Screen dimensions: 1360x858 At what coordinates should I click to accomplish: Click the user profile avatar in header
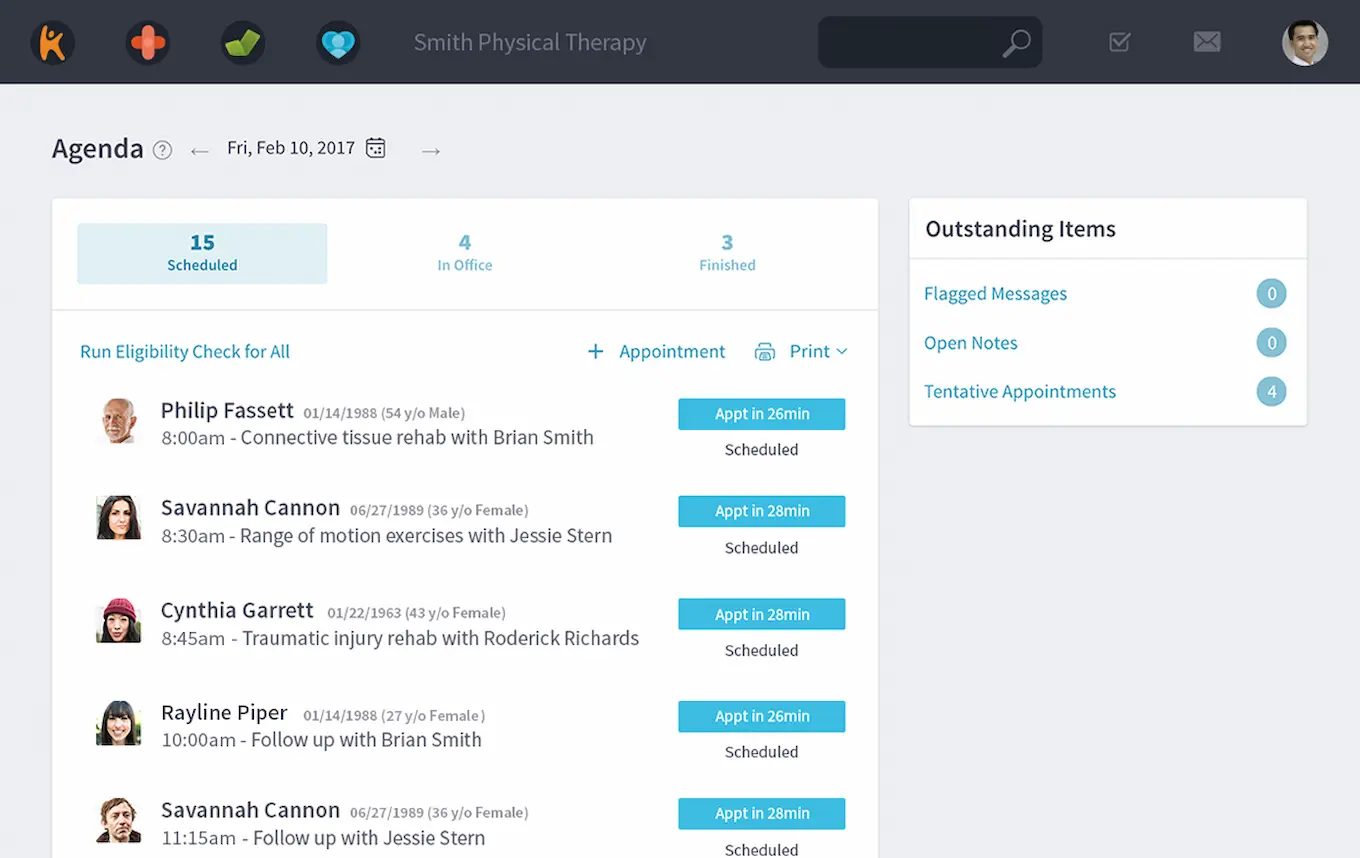tap(1304, 43)
